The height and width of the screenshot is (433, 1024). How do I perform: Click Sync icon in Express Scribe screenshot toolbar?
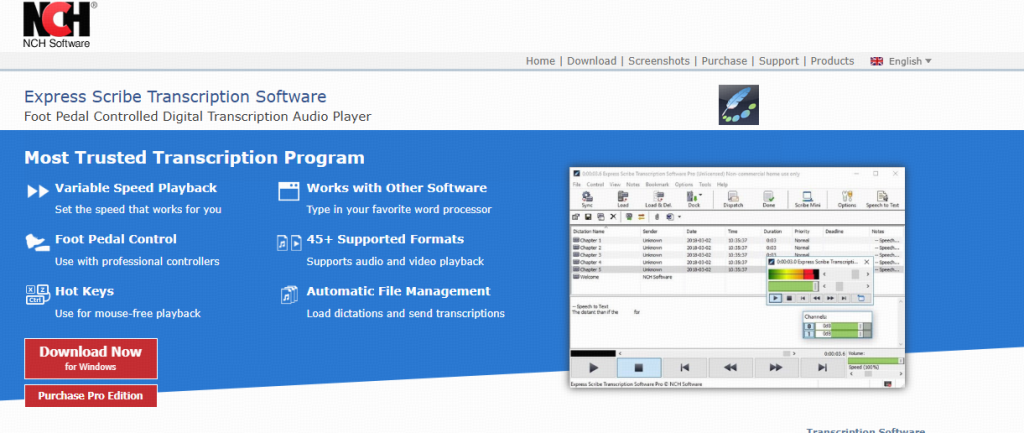coord(587,199)
